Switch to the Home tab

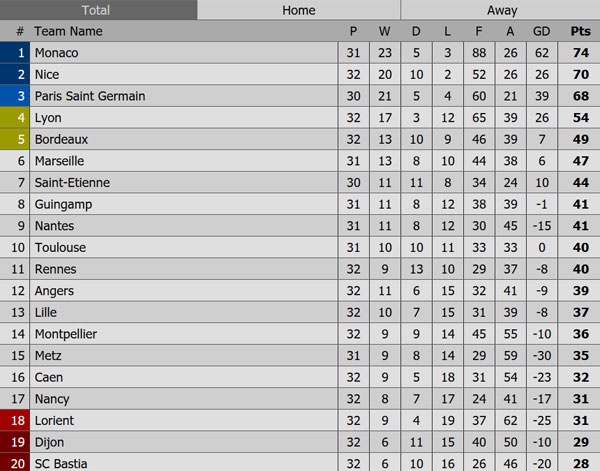pos(298,10)
